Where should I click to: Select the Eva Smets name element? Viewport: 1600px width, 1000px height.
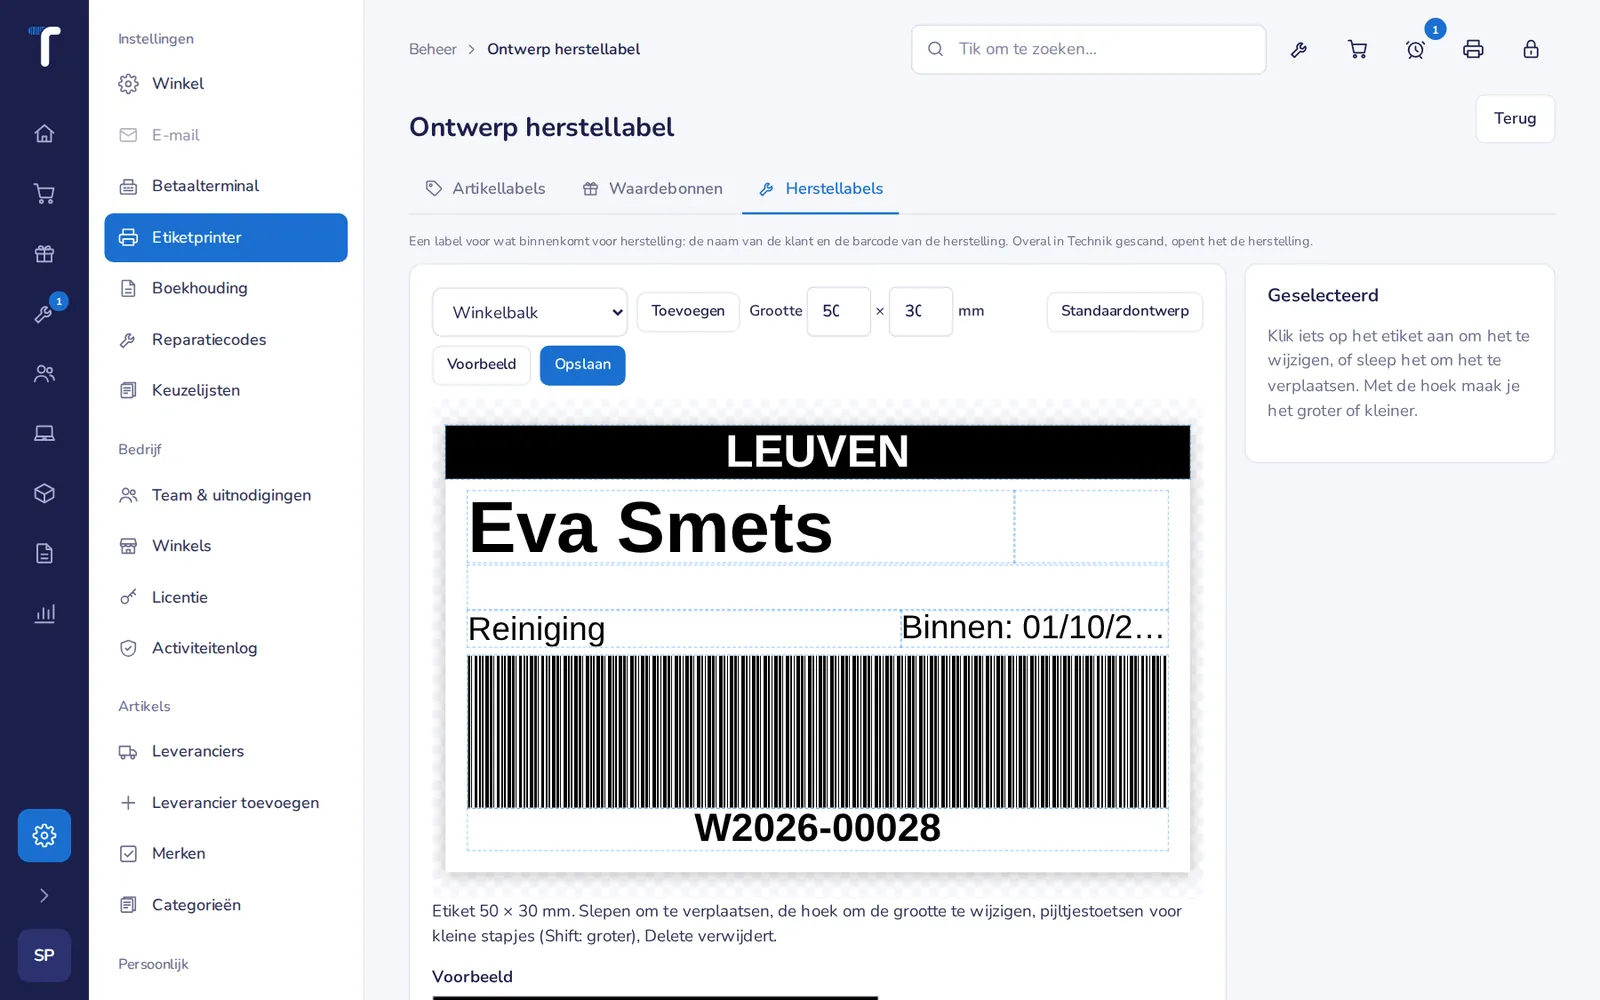(740, 527)
